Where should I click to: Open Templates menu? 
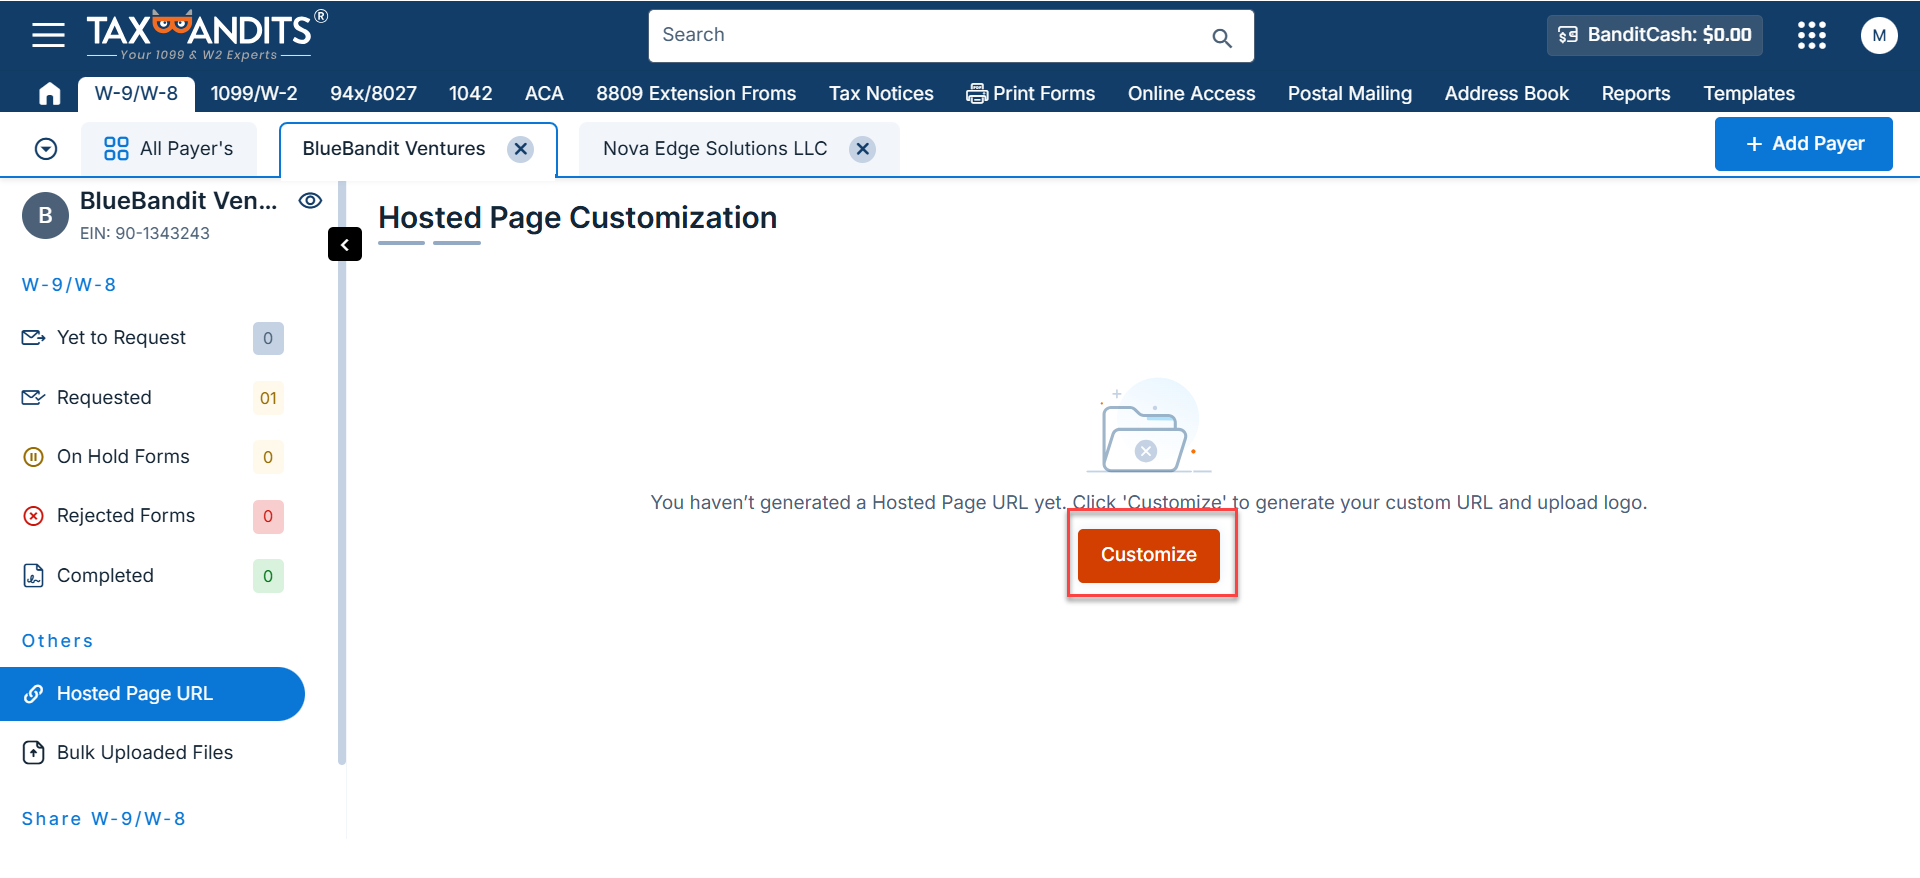click(1749, 93)
